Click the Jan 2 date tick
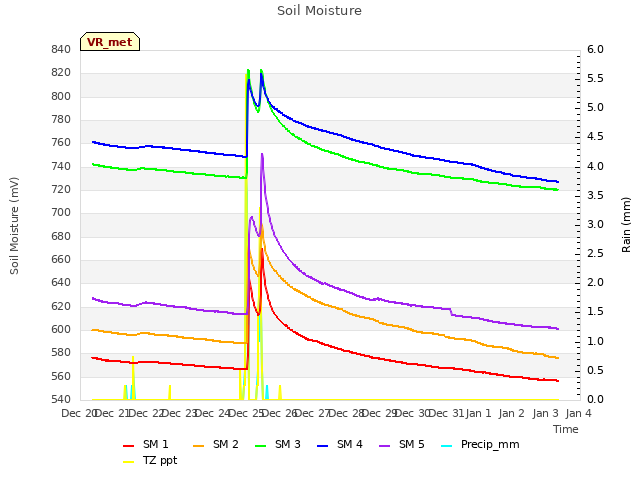The width and height of the screenshot is (640, 480). coord(511,413)
